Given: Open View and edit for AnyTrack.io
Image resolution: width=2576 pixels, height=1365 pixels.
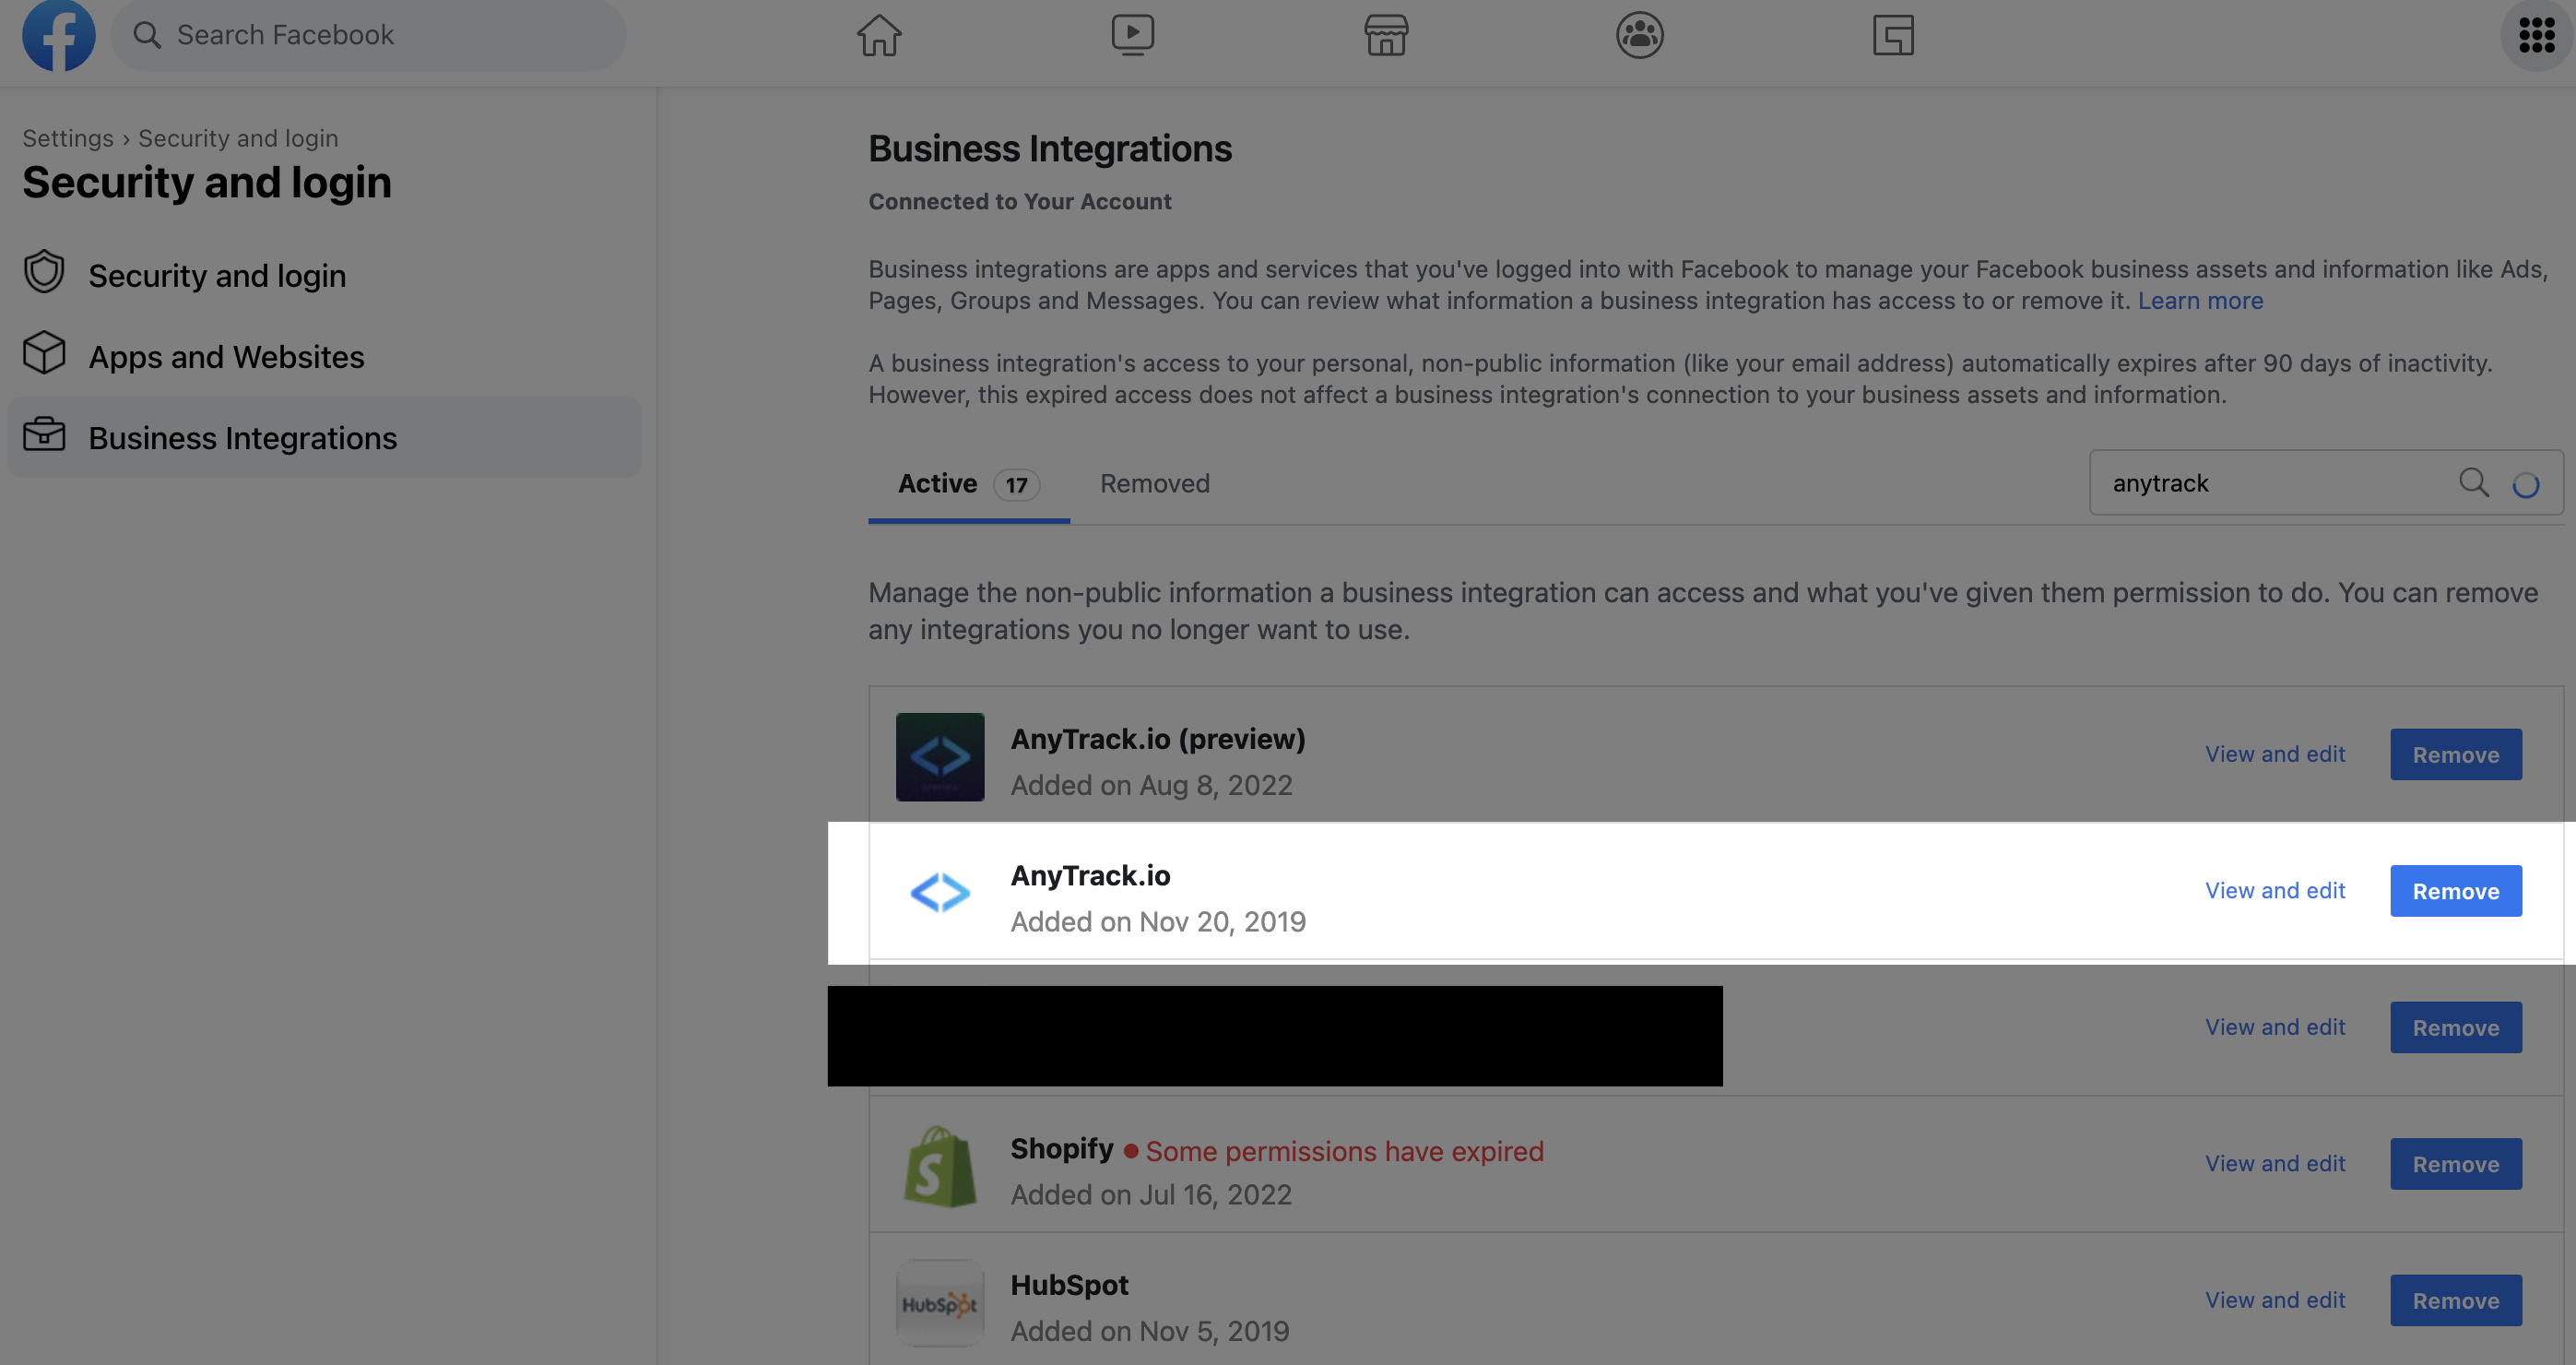Looking at the screenshot, I should [x=2275, y=890].
